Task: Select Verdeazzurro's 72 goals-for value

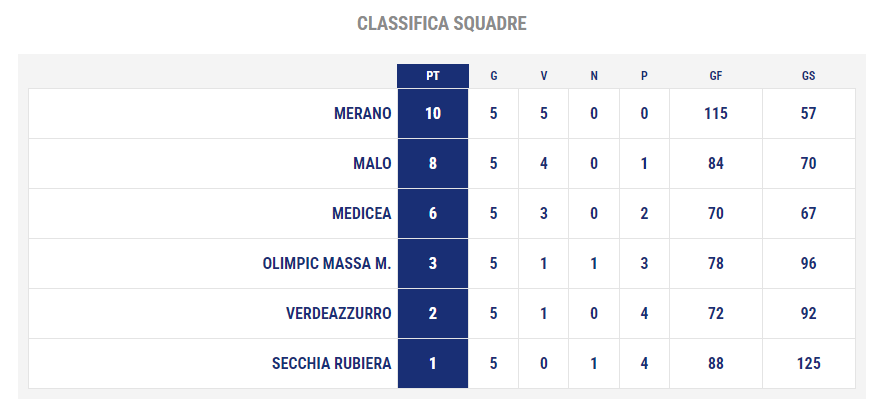Action: pyautogui.click(x=716, y=314)
